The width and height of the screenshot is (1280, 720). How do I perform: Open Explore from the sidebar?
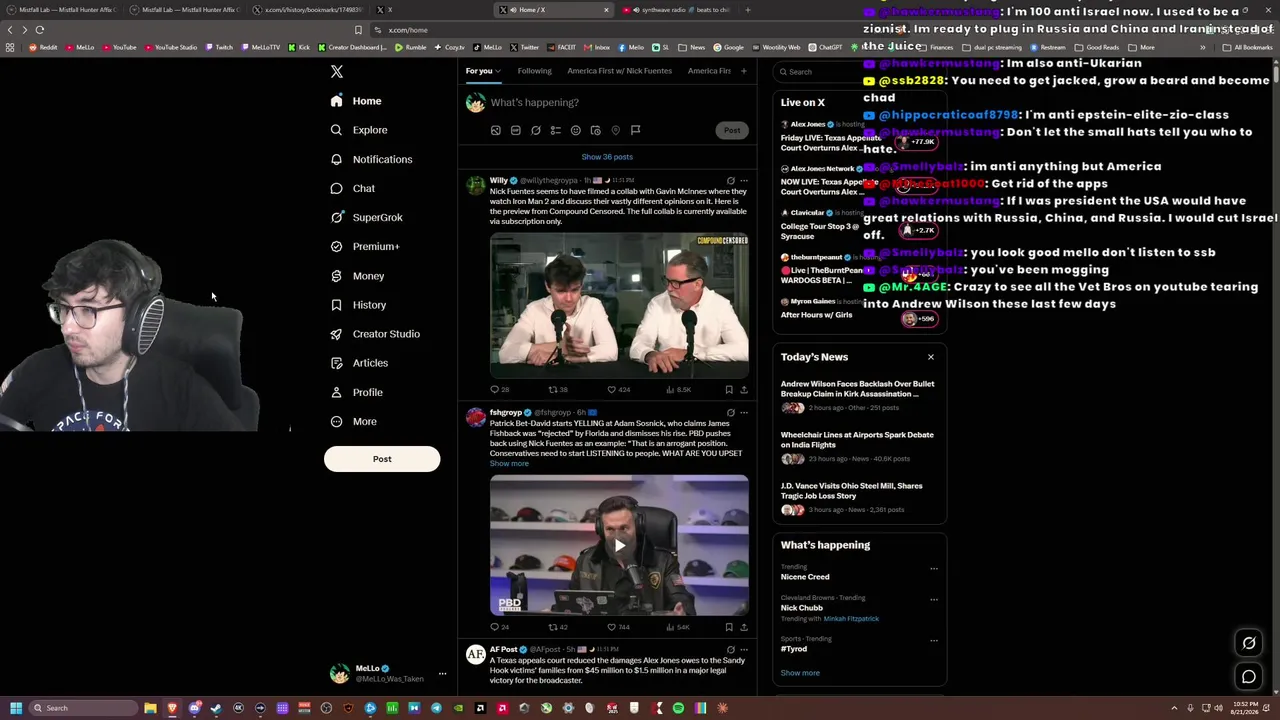pyautogui.click(x=359, y=130)
